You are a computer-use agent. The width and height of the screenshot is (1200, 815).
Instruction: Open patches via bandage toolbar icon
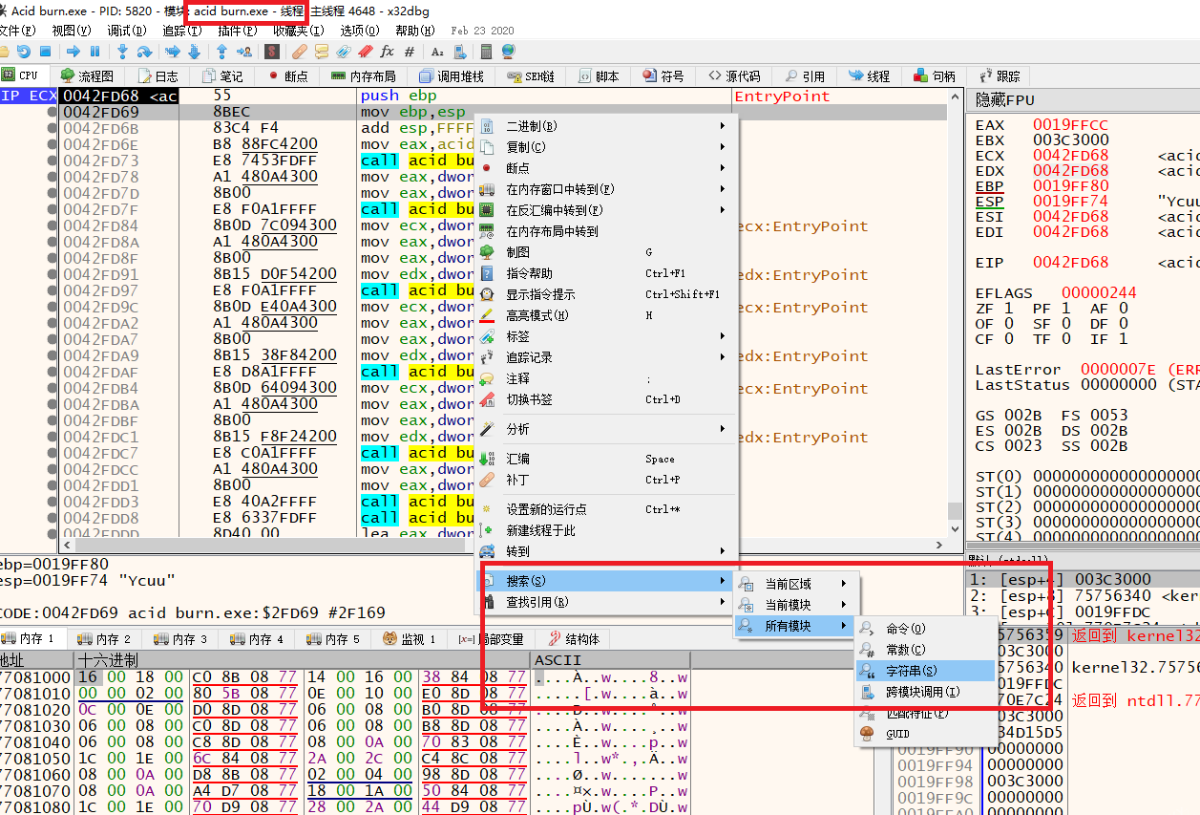[299, 51]
